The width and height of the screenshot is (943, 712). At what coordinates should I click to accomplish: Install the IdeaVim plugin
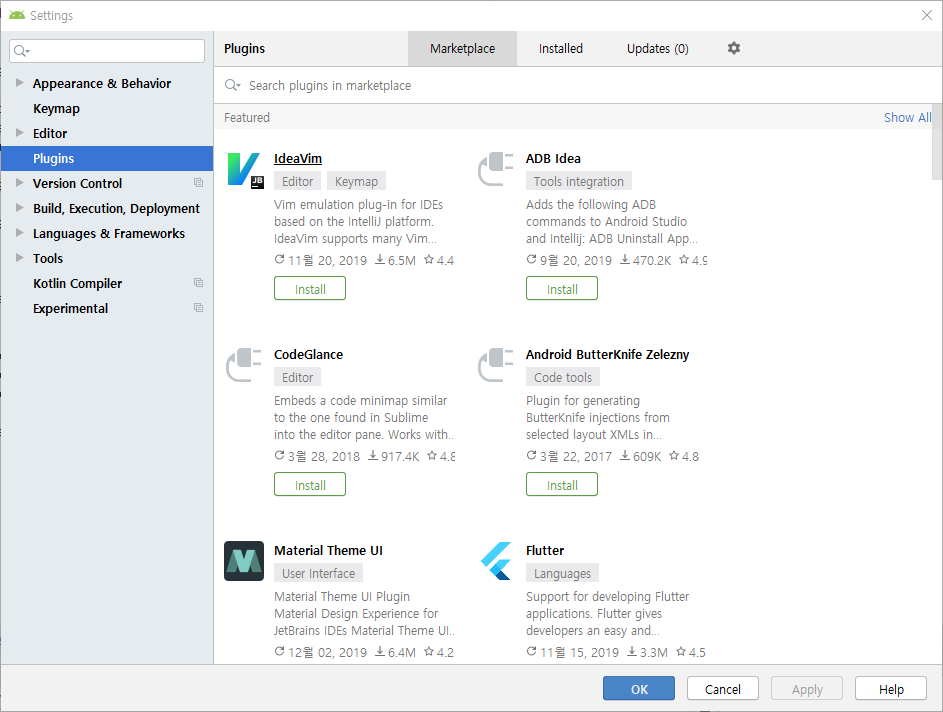click(x=310, y=289)
